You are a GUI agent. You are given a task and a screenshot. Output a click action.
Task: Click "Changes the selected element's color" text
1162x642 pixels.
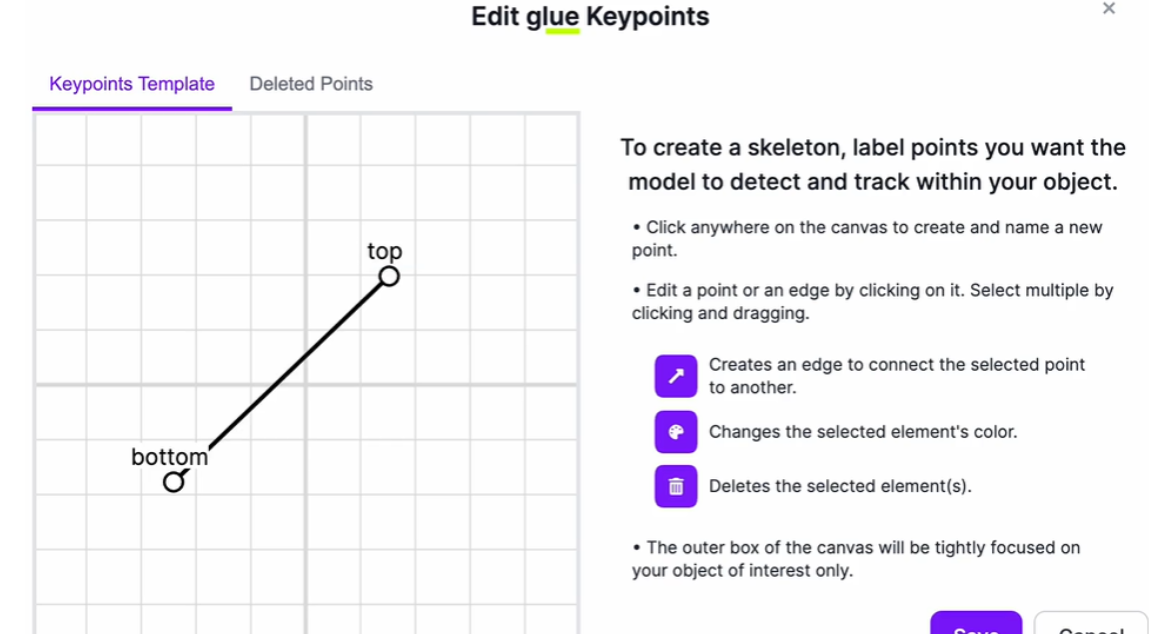(862, 432)
